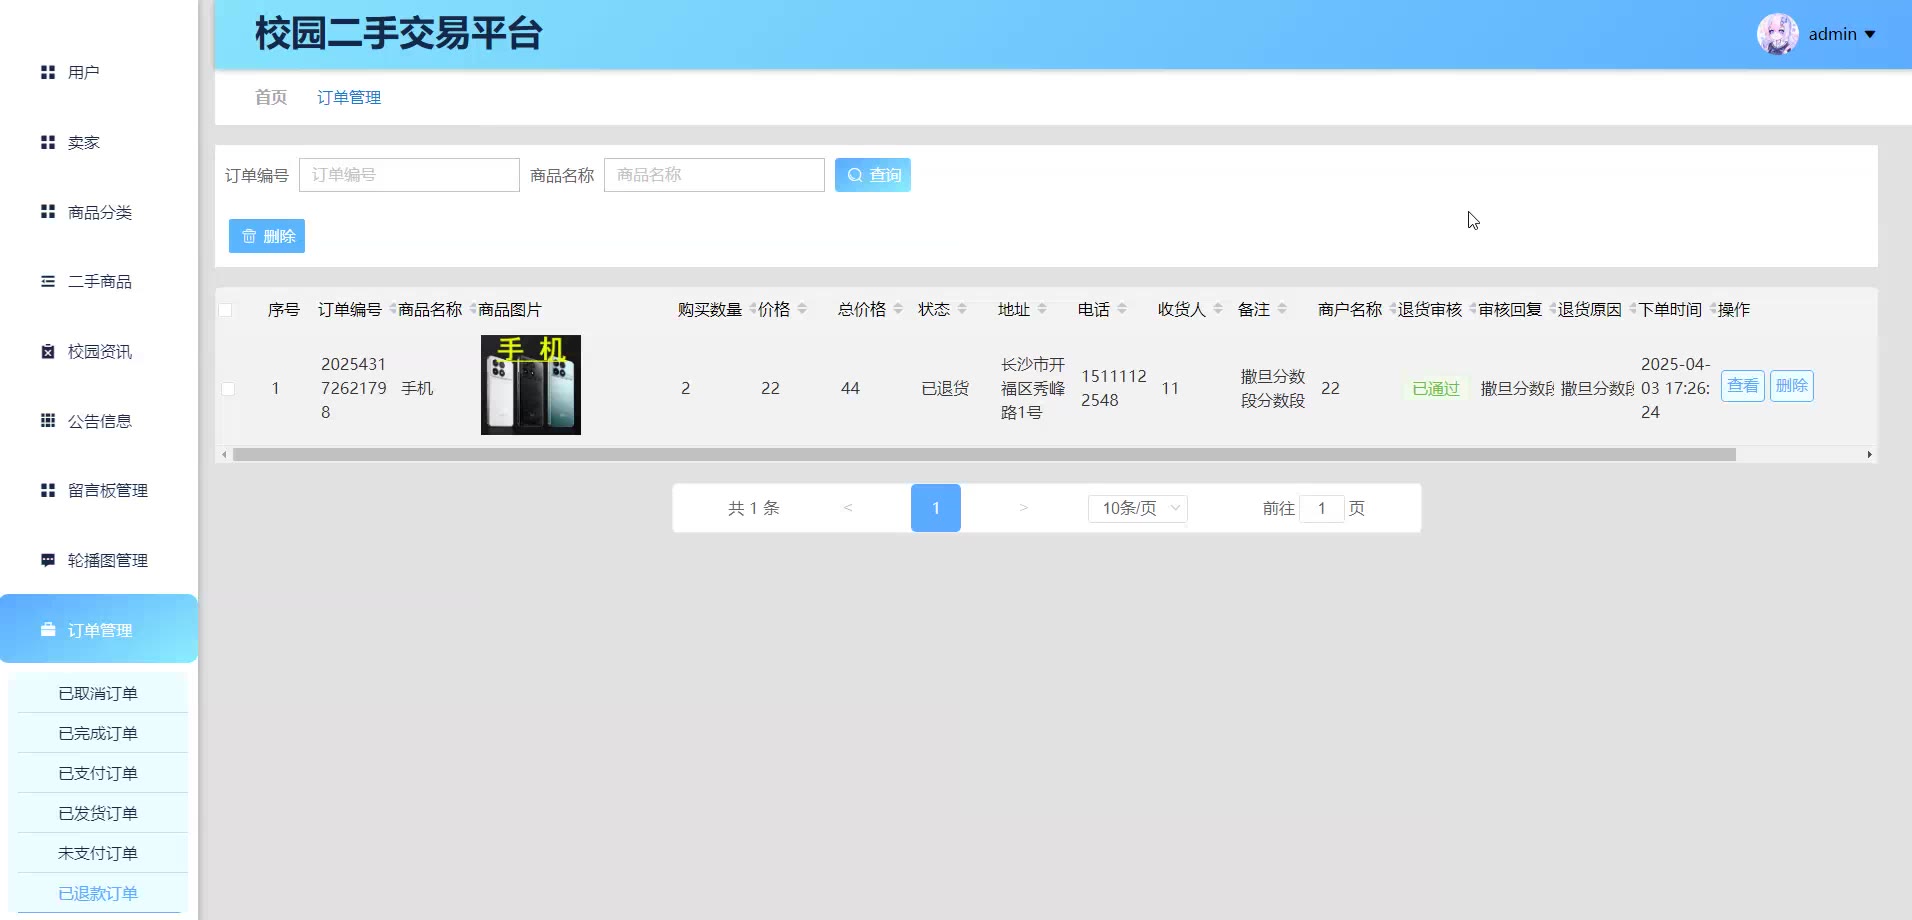Screen dimensions: 1912x920
Task: Open the admin account dropdown
Action: (1842, 34)
